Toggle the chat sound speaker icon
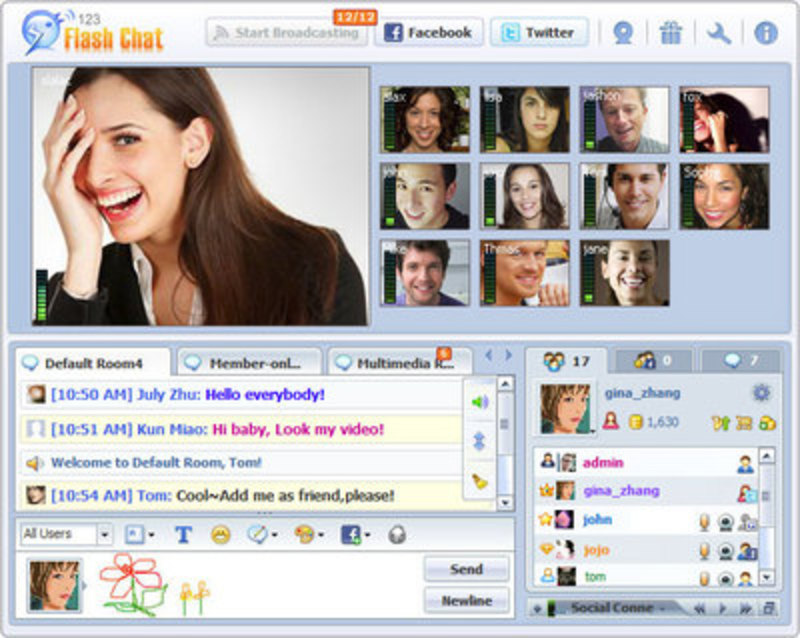Screen dimensions: 800x638 pos(480,402)
